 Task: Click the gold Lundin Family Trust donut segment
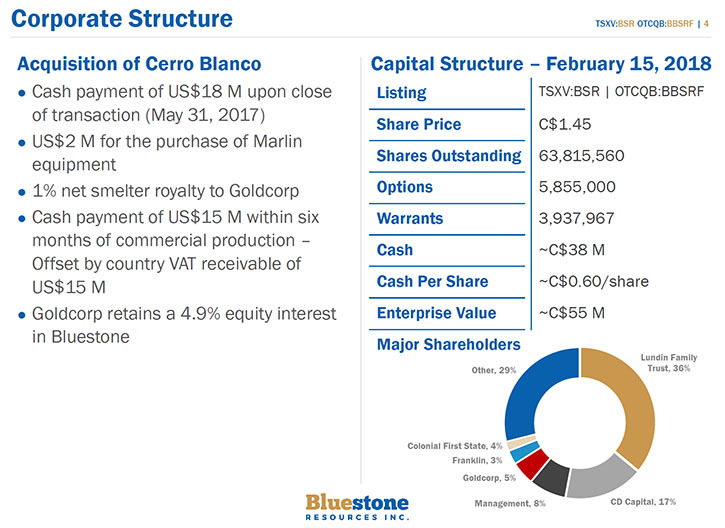pyautogui.click(x=638, y=407)
